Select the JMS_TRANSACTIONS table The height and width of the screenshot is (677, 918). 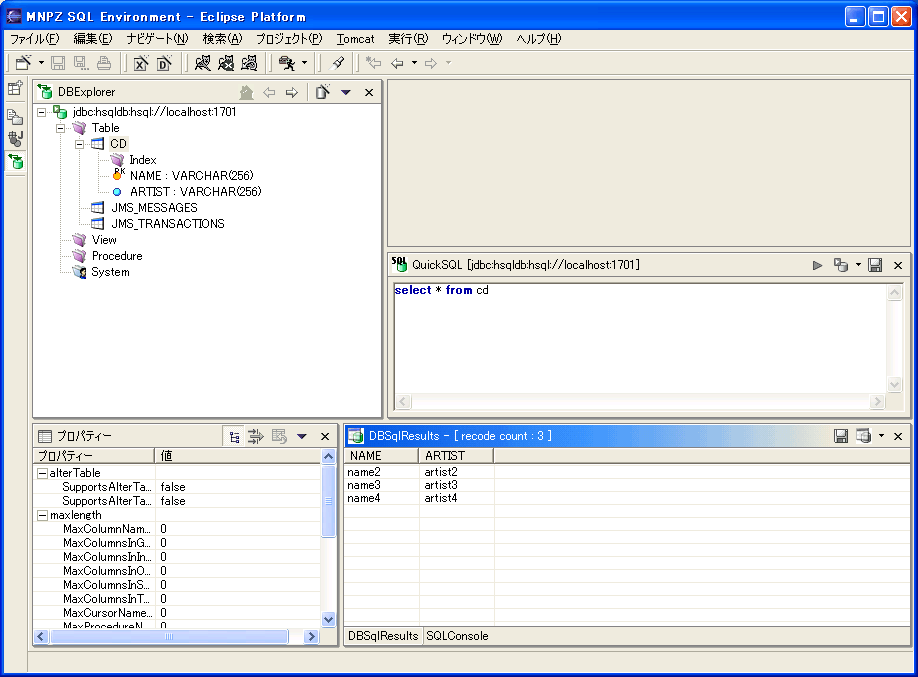(x=168, y=224)
